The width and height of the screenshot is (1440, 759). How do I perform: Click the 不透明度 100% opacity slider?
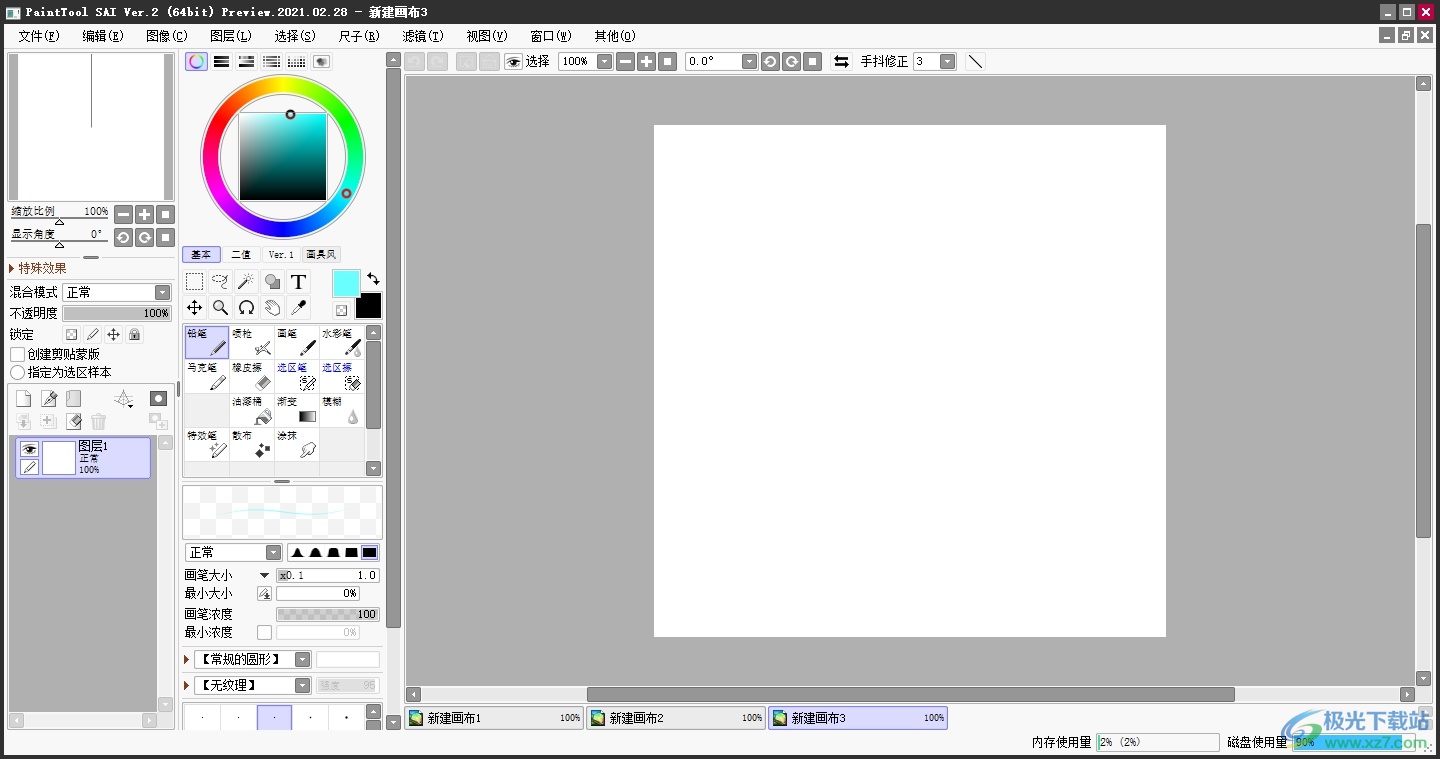point(117,313)
